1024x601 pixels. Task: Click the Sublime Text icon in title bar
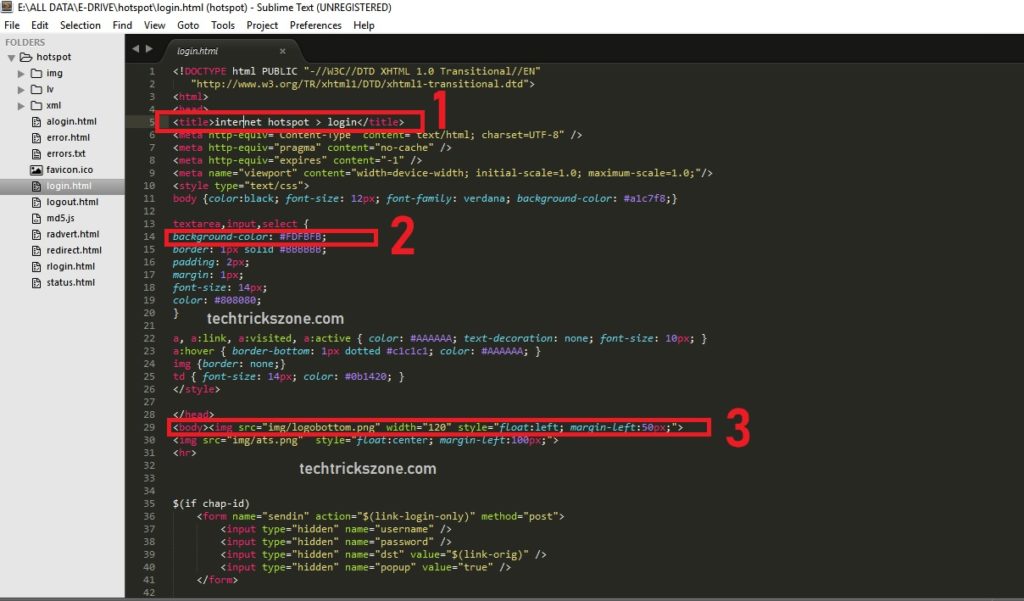point(9,8)
